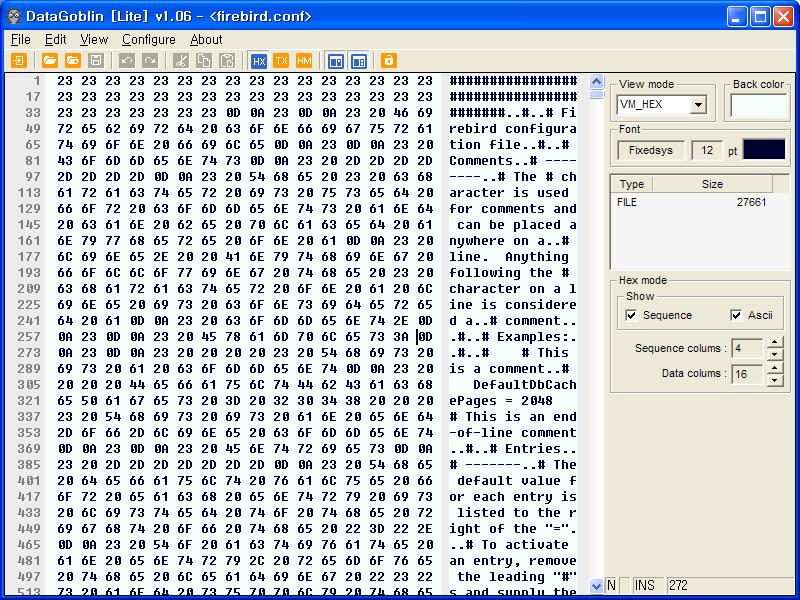
Task: Increase Data colums with its up arrow
Action: coord(775,366)
